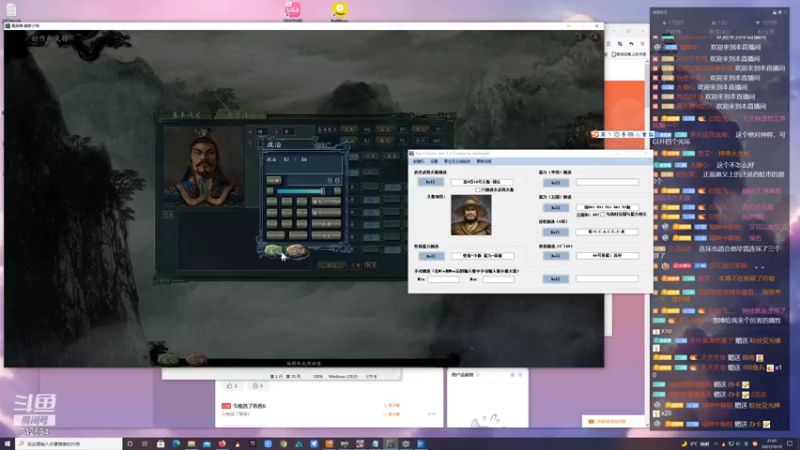Launch Microsoft Edge from the taskbar

[x=176, y=444]
